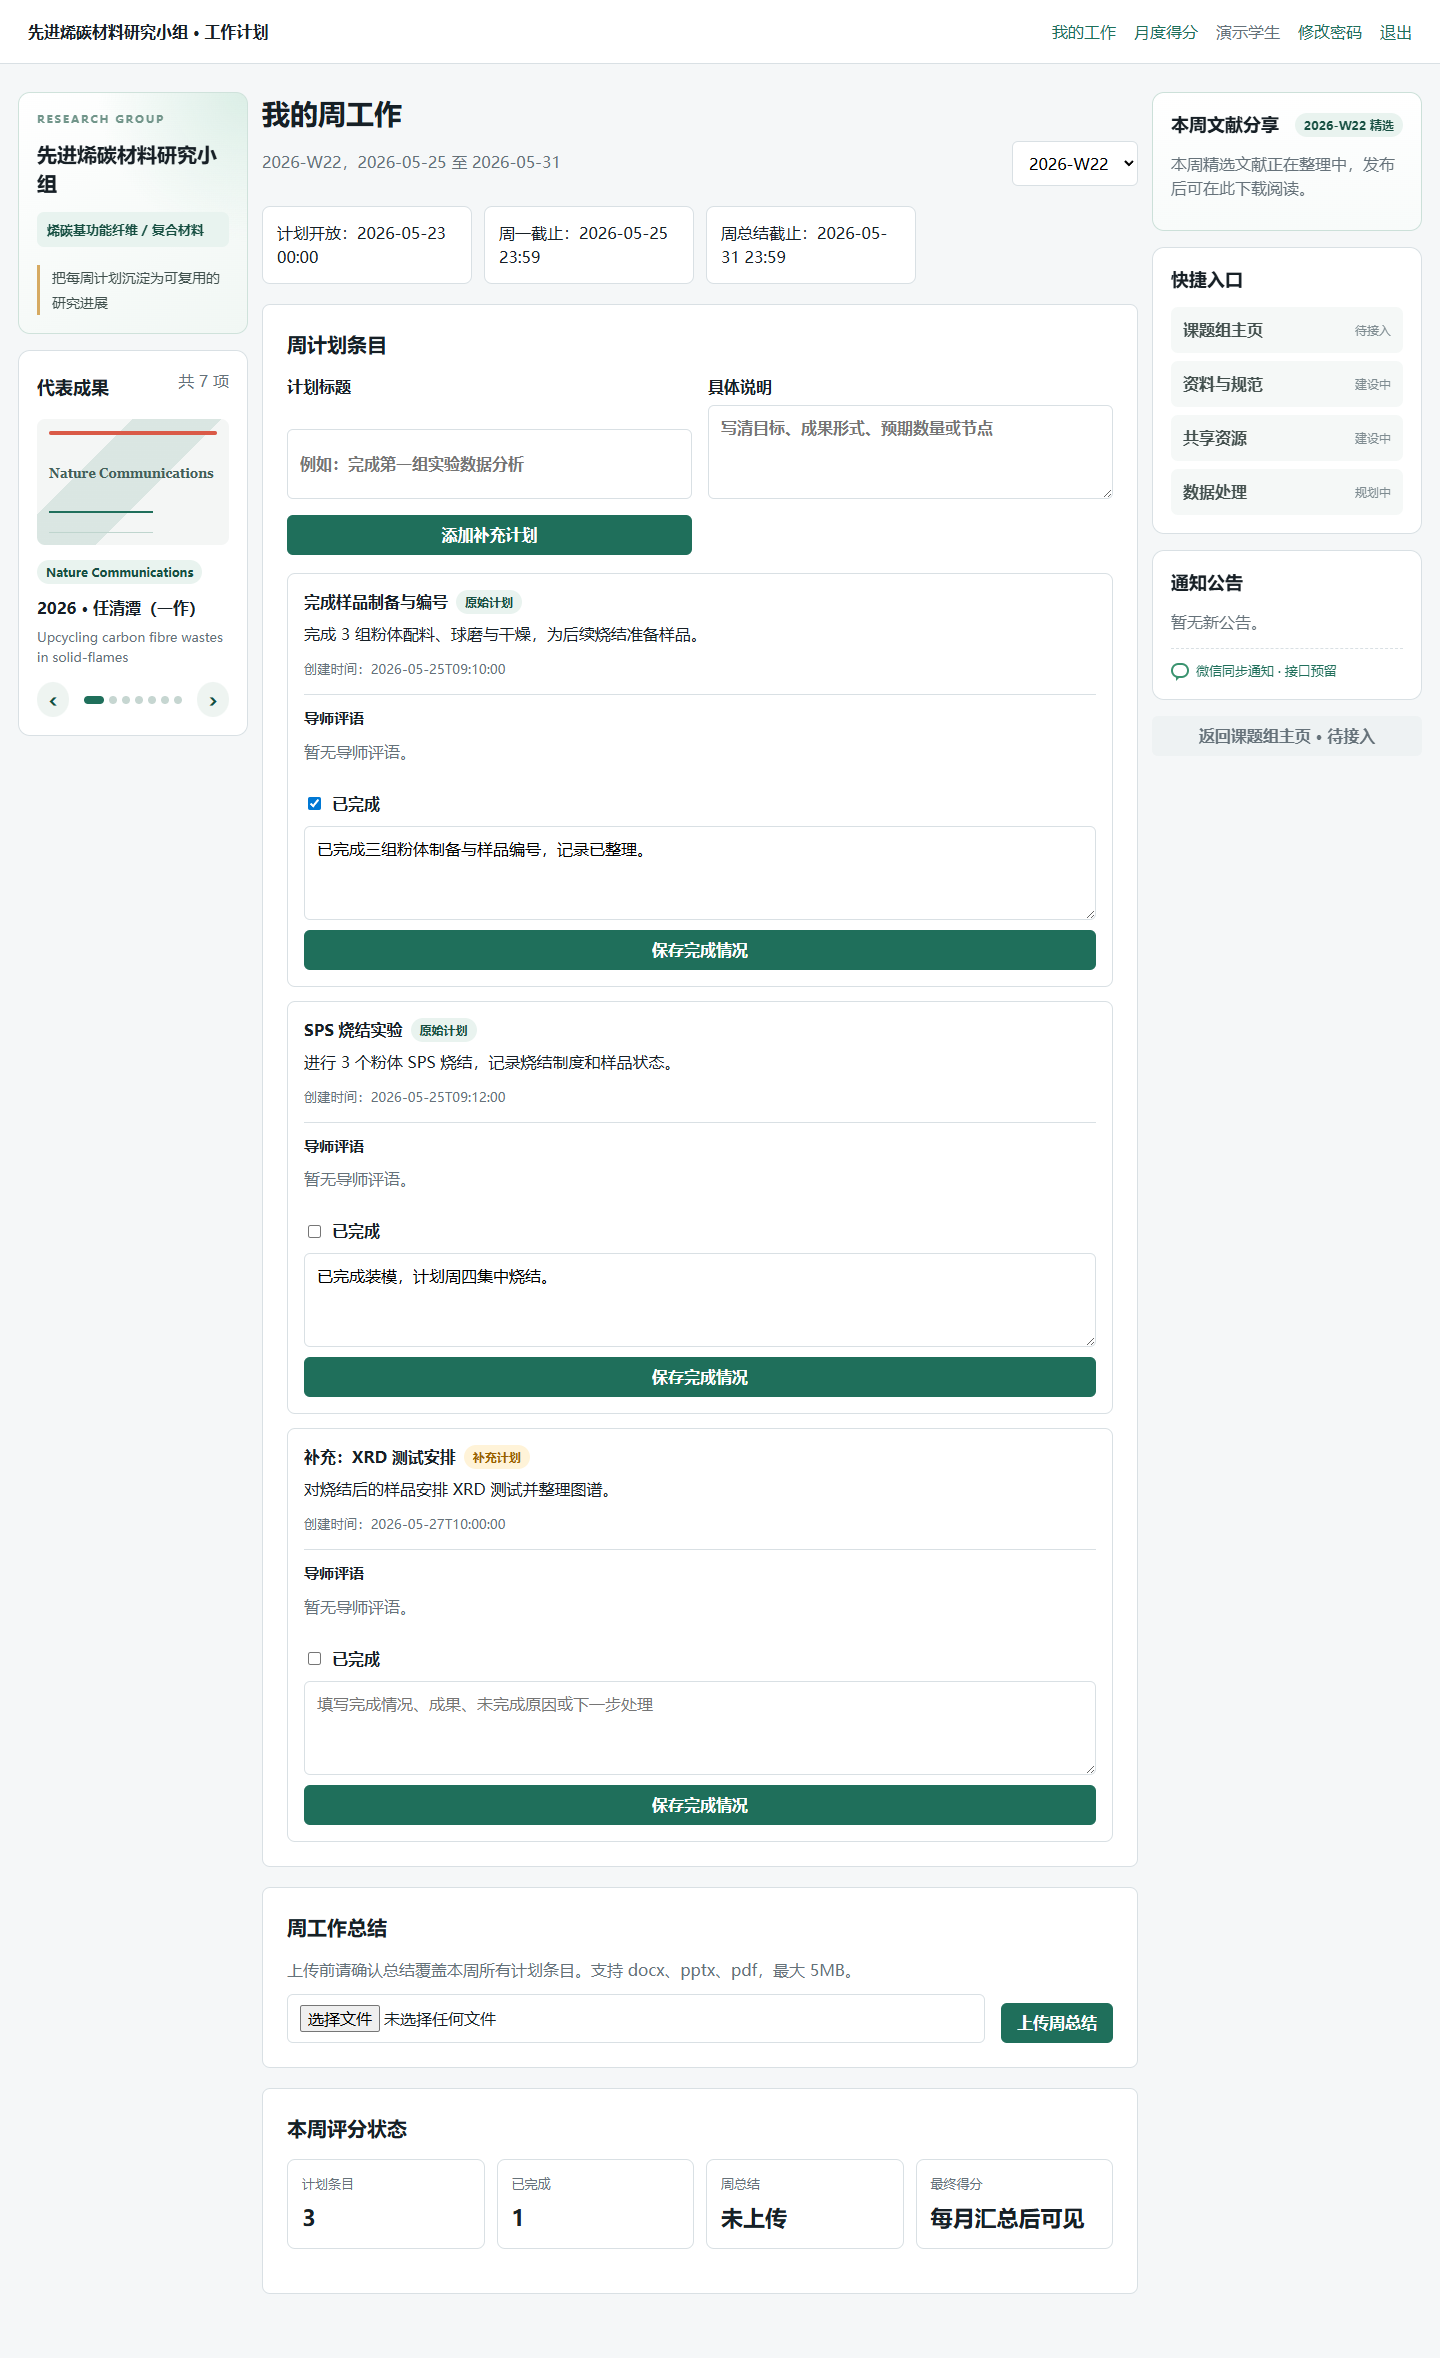This screenshot has height=2358, width=1440.
Task: Click the 上传周总结 button
Action: pos(1057,2023)
